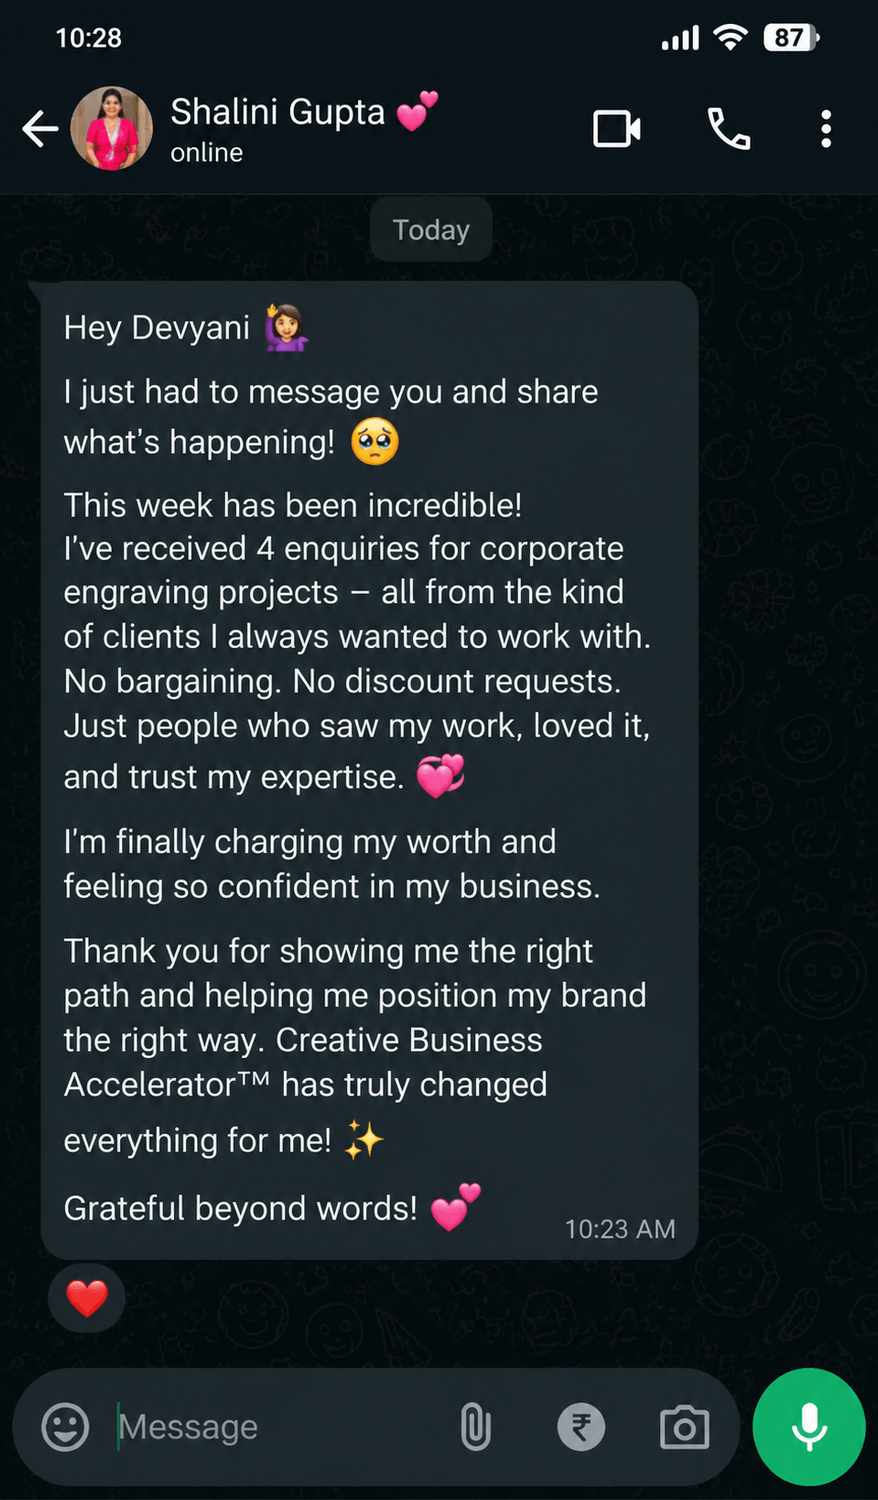This screenshot has width=878, height=1500.
Task: Tap the Message input field
Action: 280,1427
